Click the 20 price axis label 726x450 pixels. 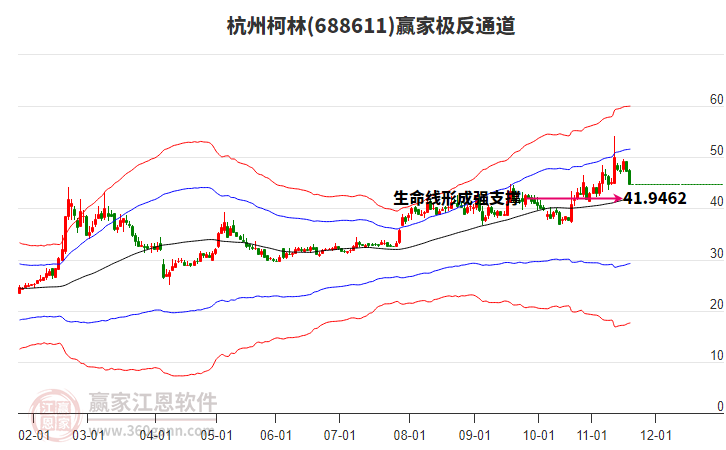coord(716,305)
